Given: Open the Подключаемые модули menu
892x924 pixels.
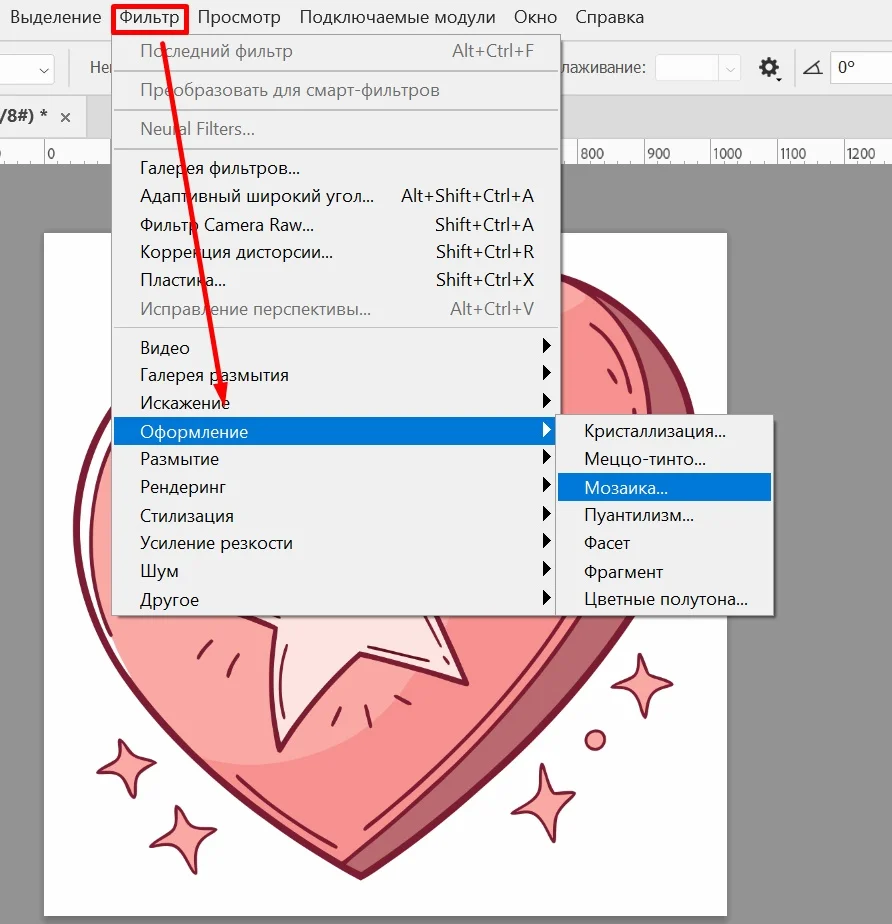Looking at the screenshot, I should point(397,18).
